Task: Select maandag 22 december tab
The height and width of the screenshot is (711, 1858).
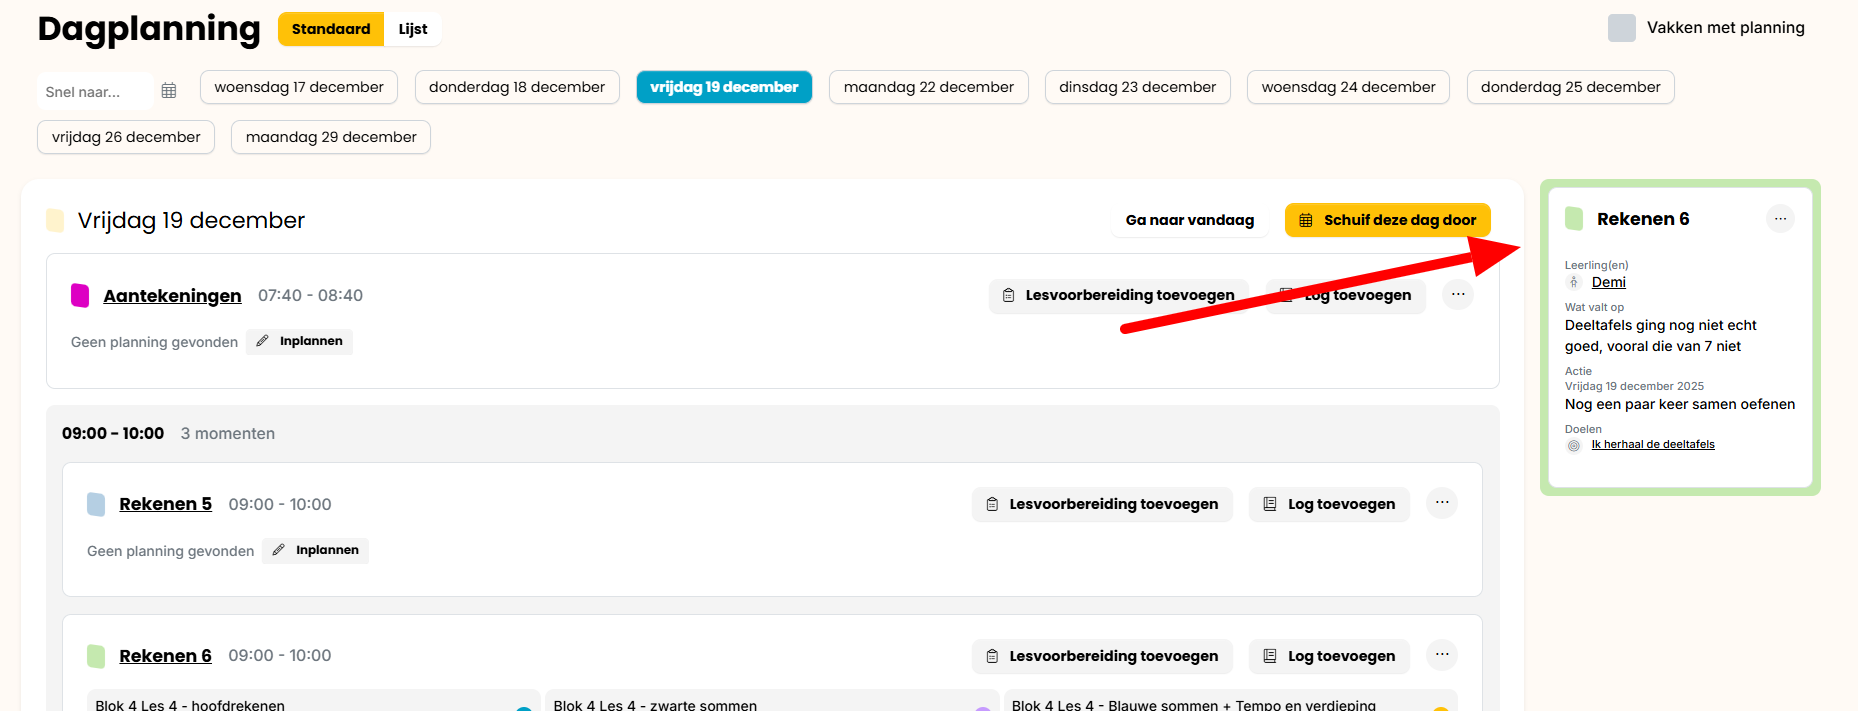Action: pos(928,87)
